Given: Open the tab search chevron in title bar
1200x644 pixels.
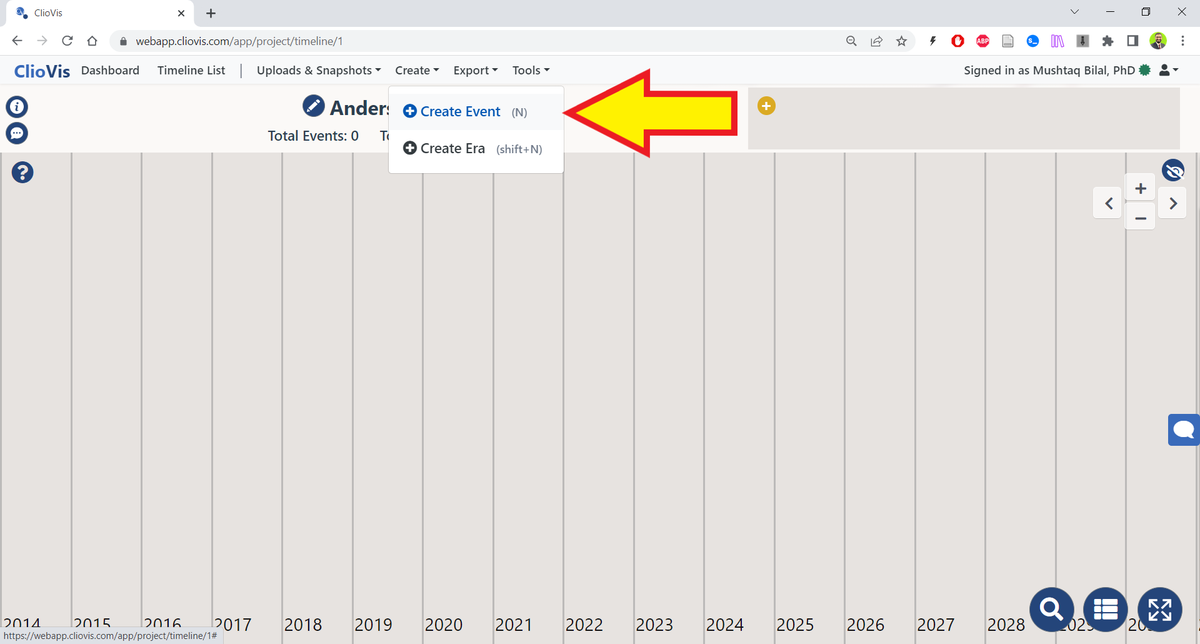Looking at the screenshot, I should [1075, 12].
